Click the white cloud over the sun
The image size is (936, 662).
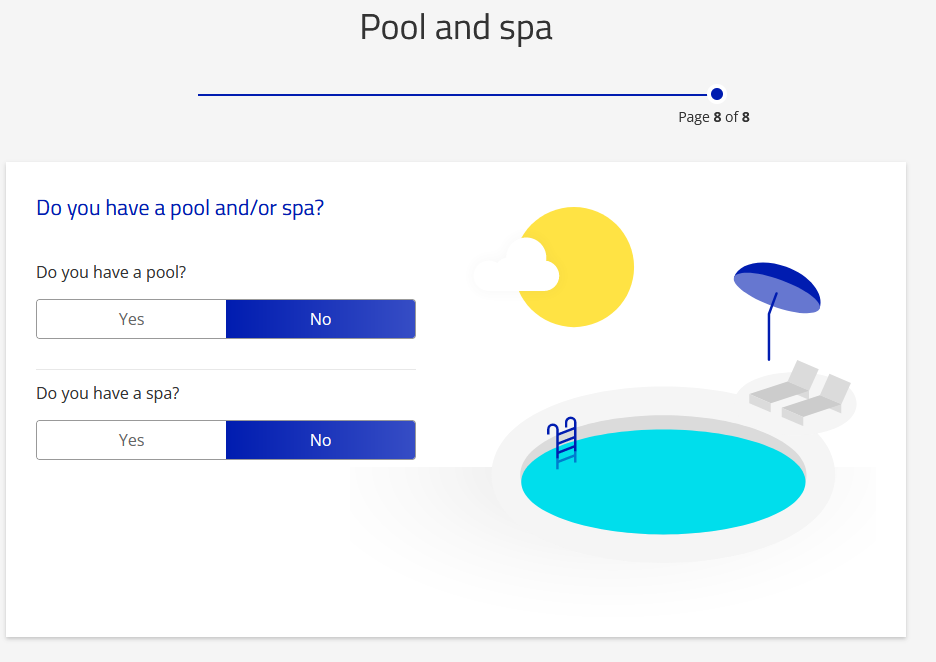coord(515,268)
